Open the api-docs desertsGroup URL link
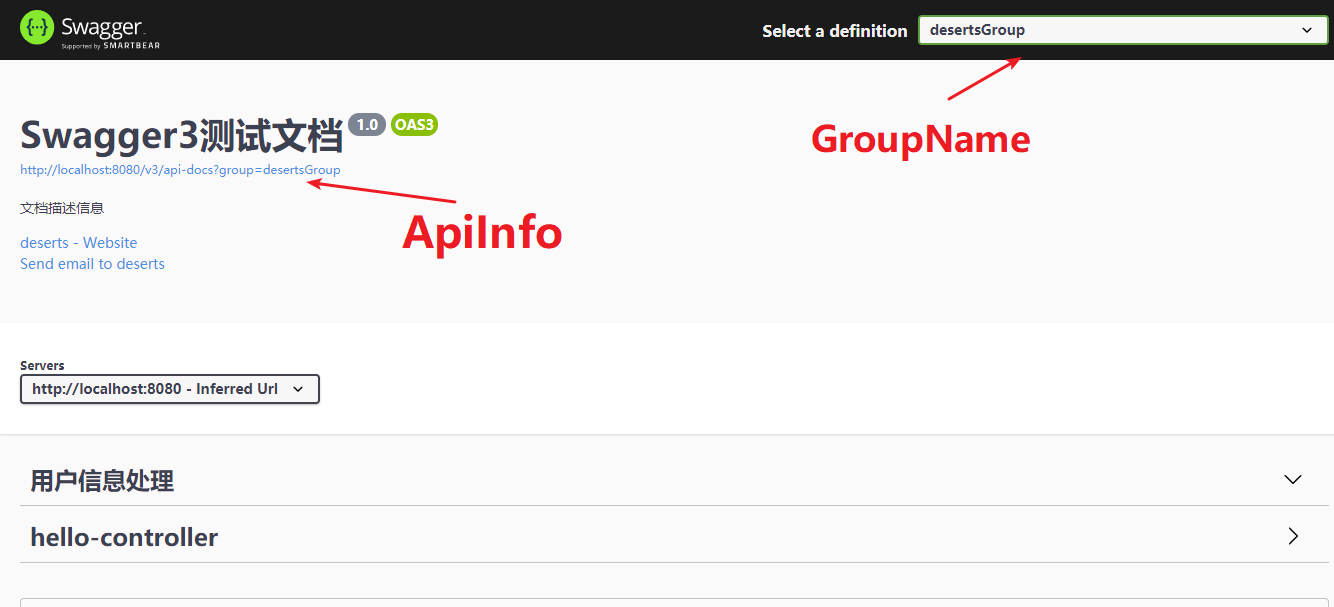 (180, 170)
